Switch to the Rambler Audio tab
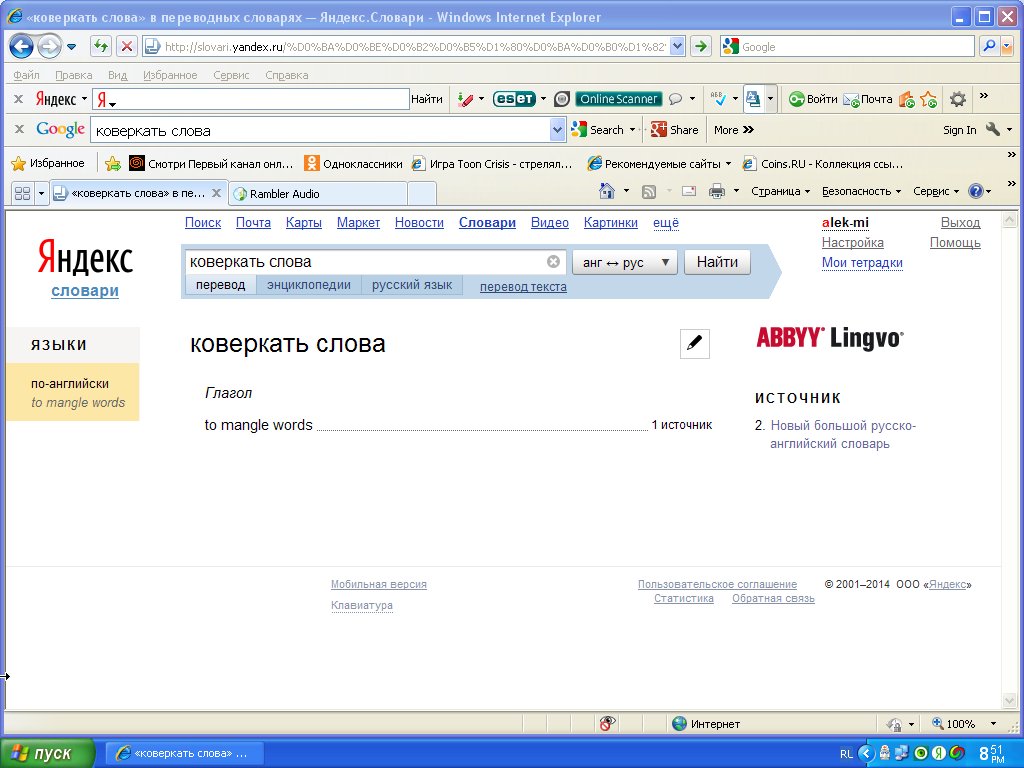The width and height of the screenshot is (1024, 768). 318,194
